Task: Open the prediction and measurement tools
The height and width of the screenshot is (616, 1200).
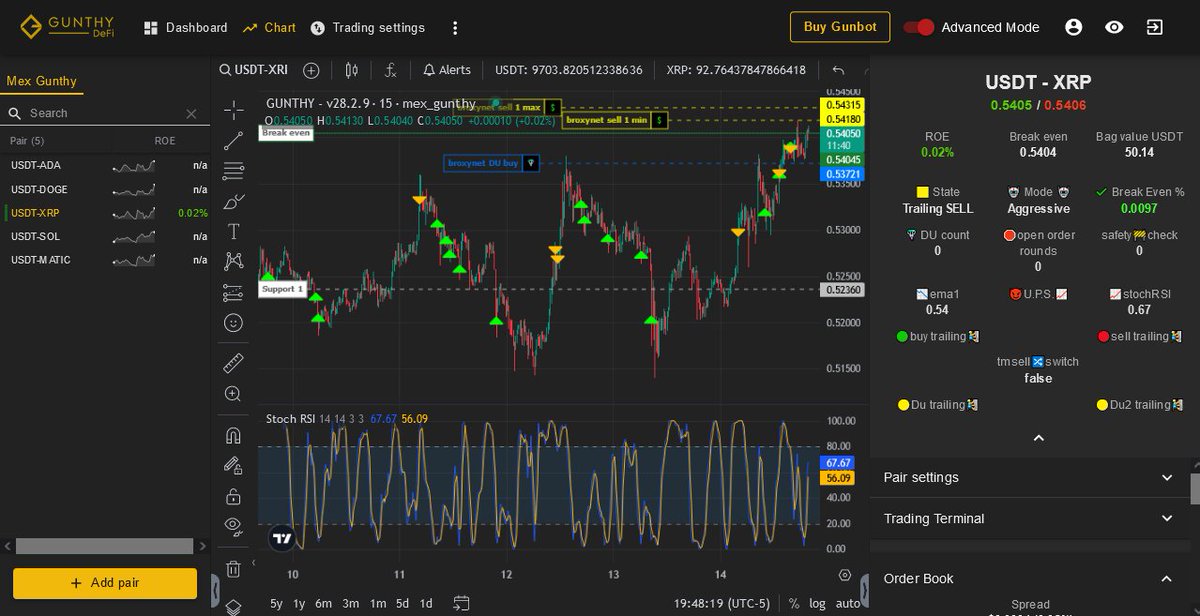Action: pyautogui.click(x=233, y=293)
